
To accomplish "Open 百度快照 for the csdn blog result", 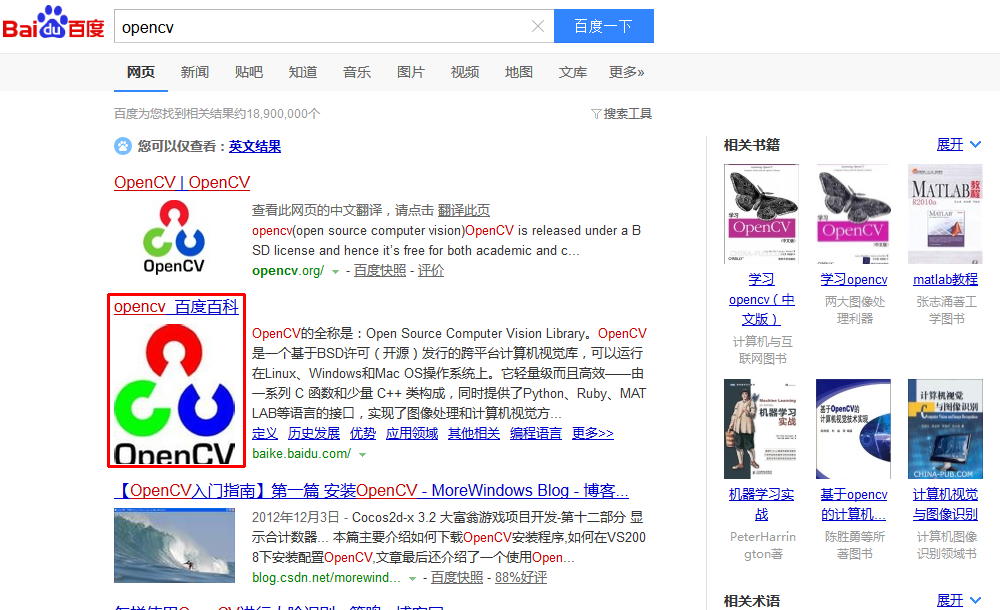I will (x=457, y=577).
